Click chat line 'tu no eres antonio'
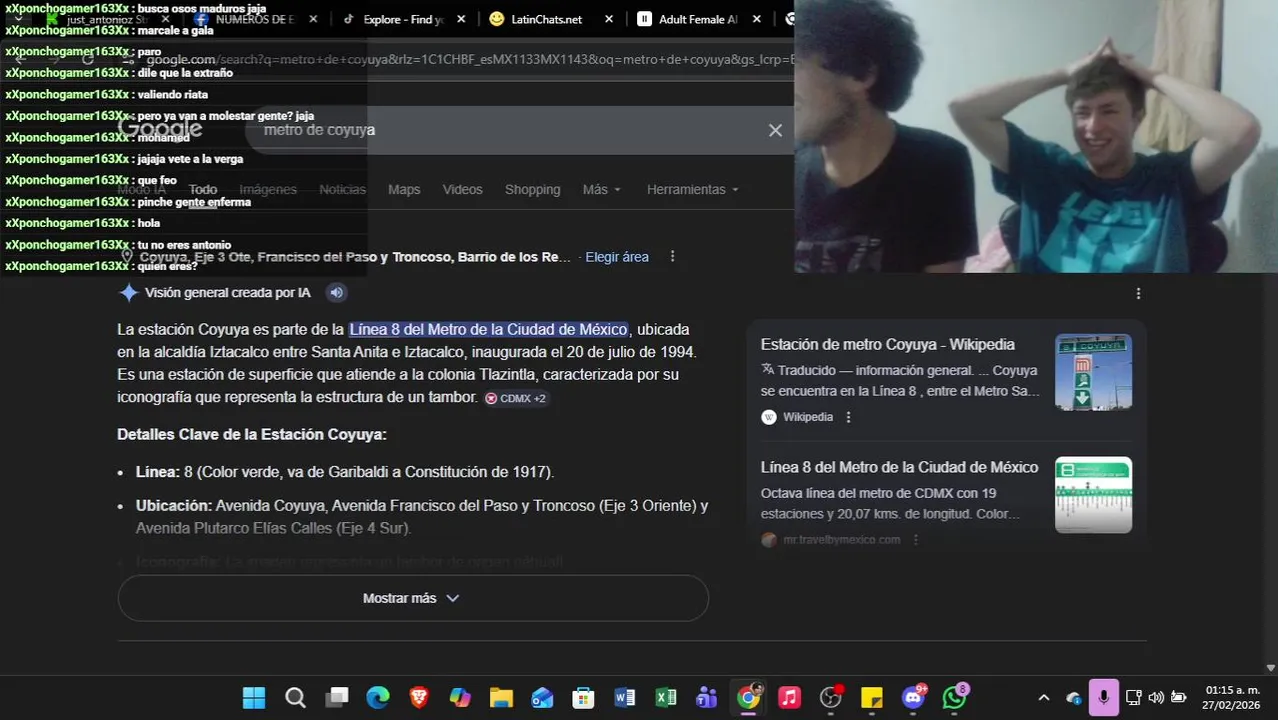 184,245
